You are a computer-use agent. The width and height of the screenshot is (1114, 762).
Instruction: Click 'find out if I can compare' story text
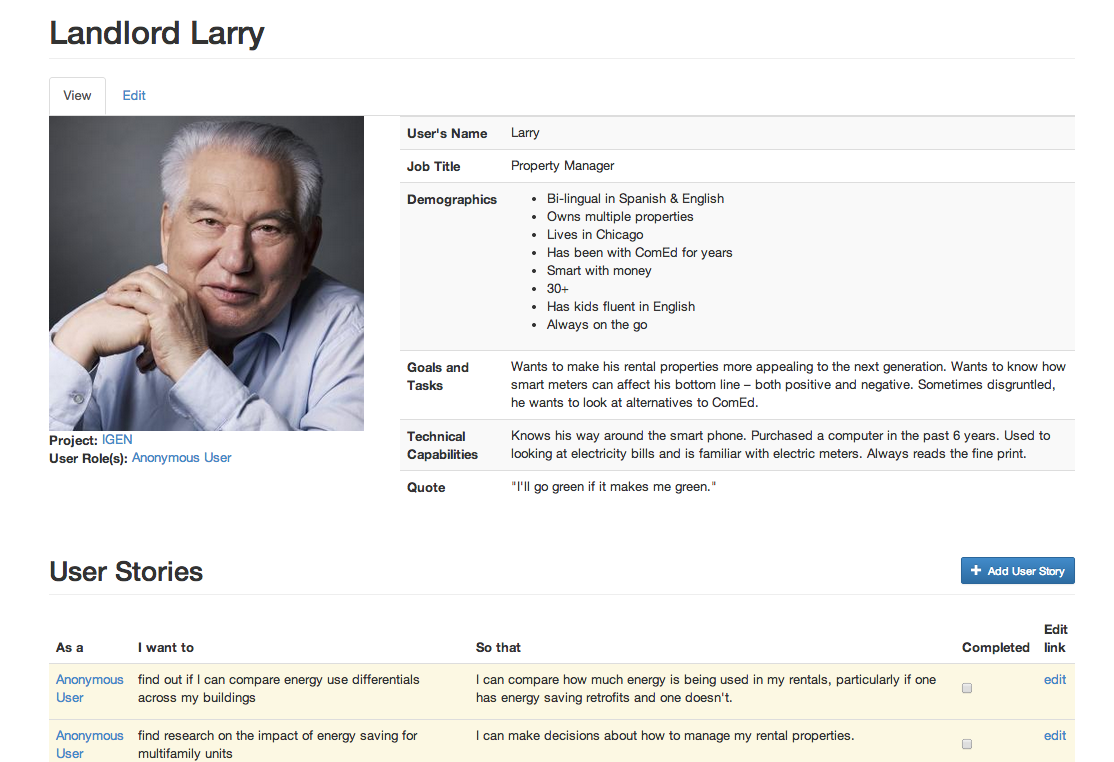[x=278, y=689]
